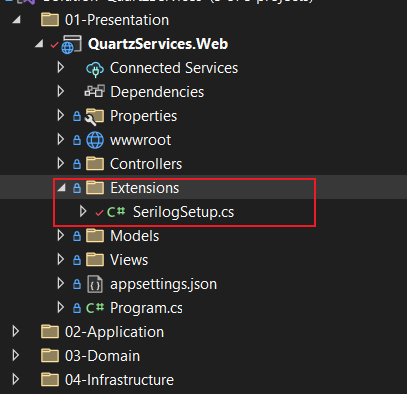This screenshot has height=394, width=407.
Task: Click the Dependencies icon
Action: pos(95,92)
